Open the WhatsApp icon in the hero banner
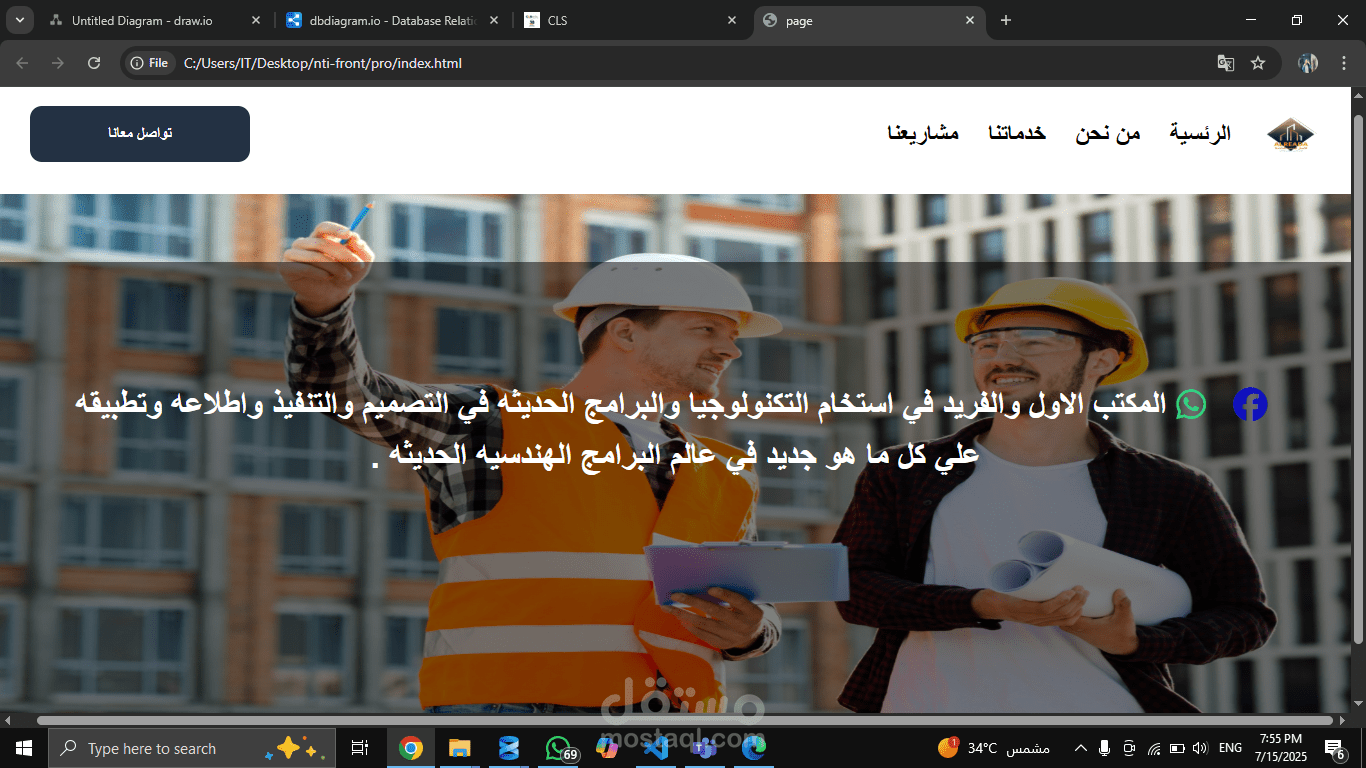Viewport: 1366px width, 768px height. [1191, 404]
